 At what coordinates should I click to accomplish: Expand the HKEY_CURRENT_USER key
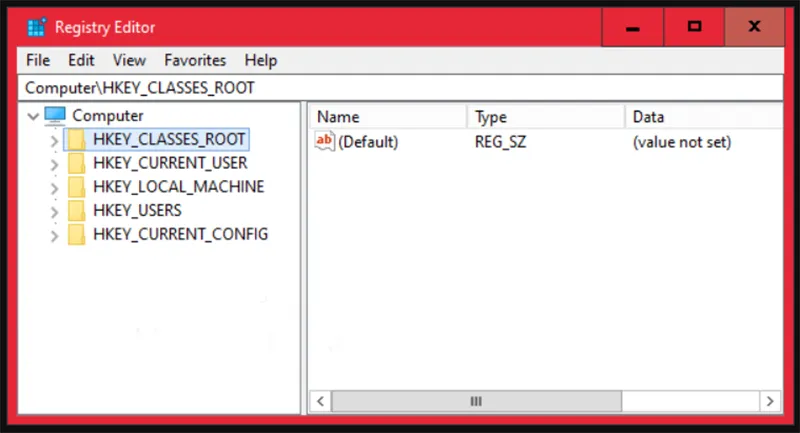click(x=54, y=164)
